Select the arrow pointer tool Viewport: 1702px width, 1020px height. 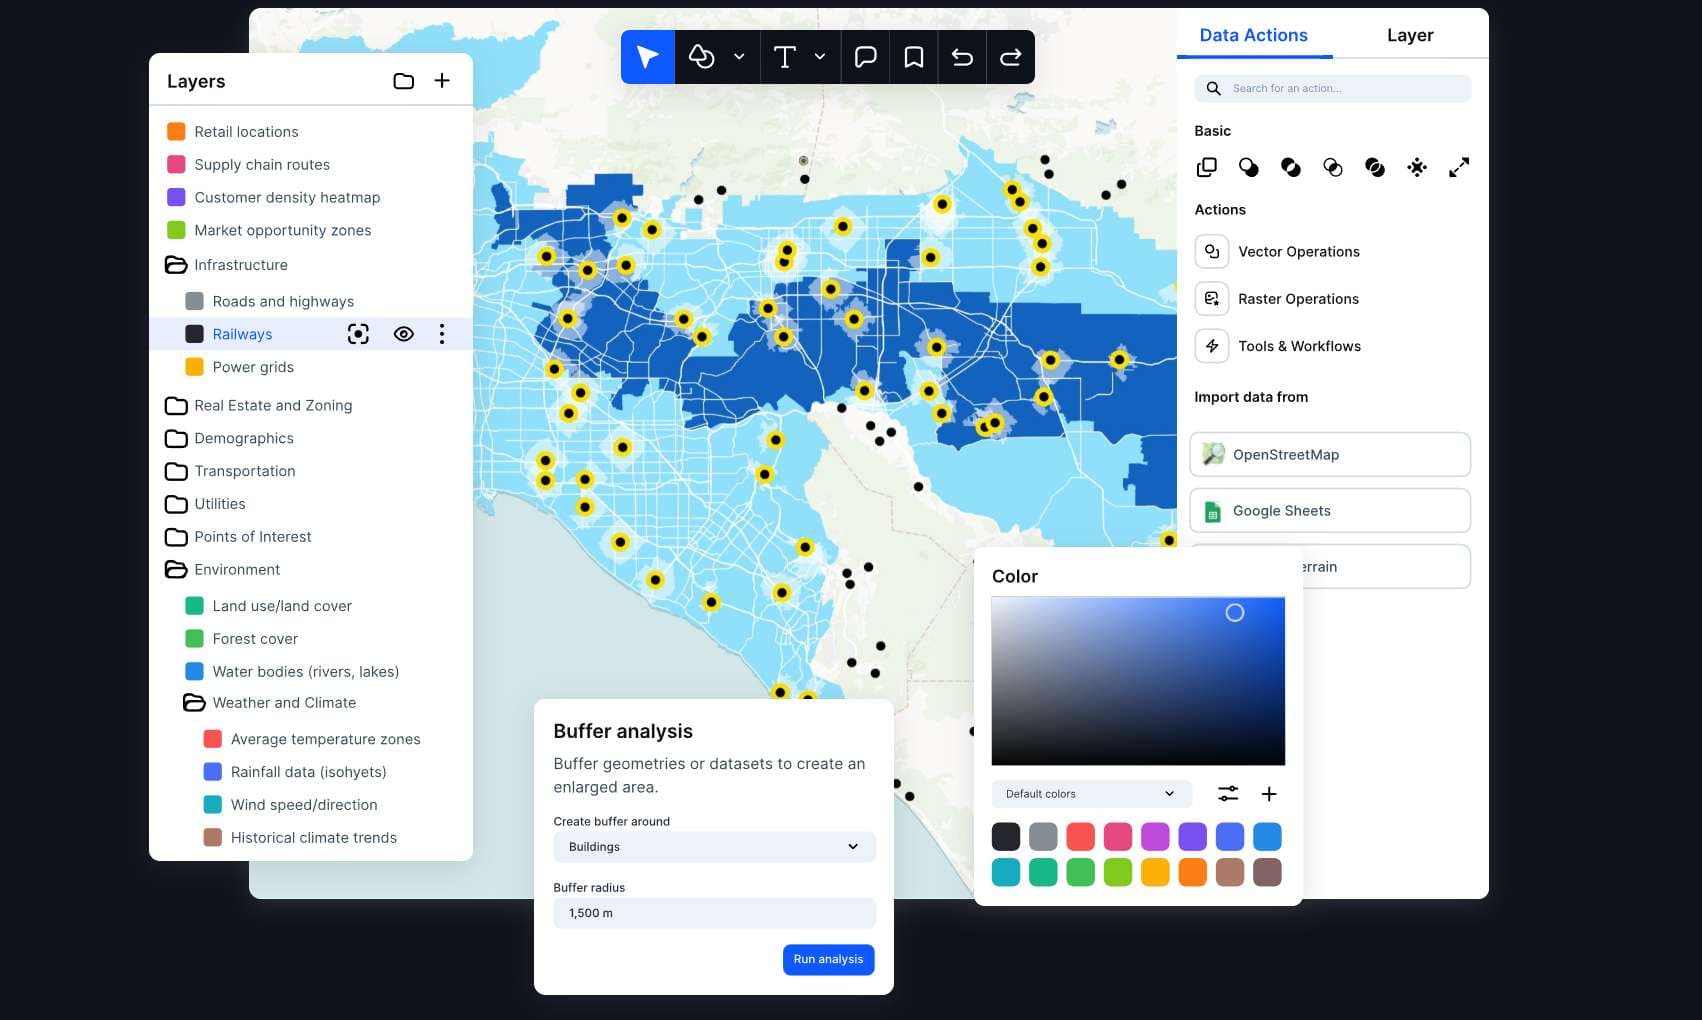click(x=647, y=57)
